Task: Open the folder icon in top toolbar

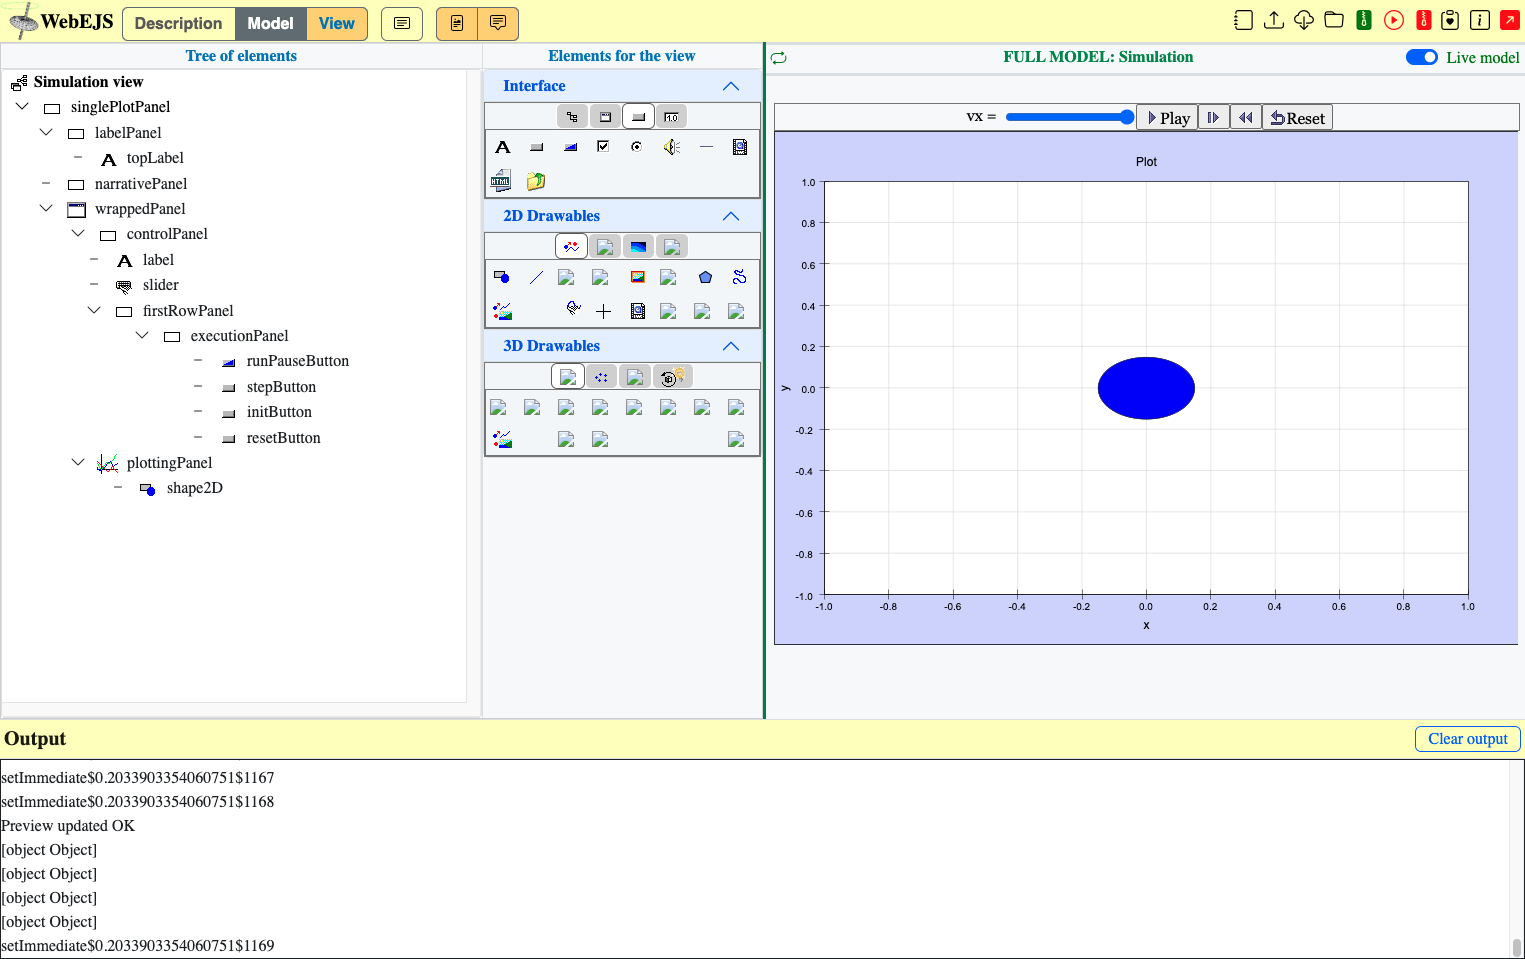Action: 1334,20
